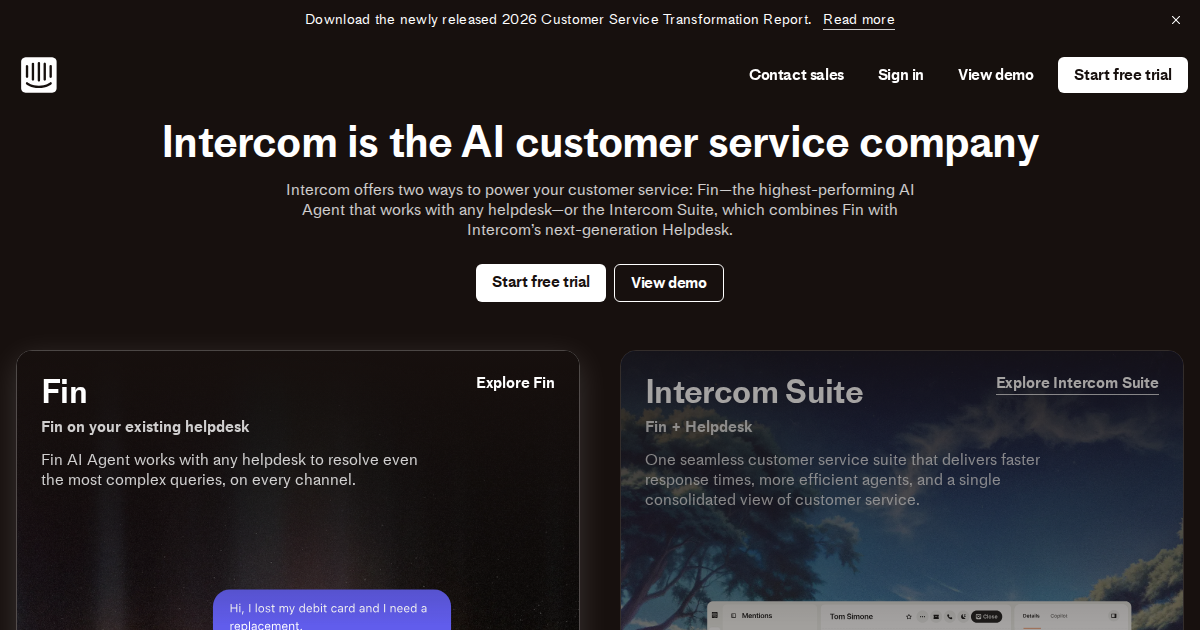The height and width of the screenshot is (630, 1200).
Task: Click the Mentions inbox icon
Action: point(733,616)
